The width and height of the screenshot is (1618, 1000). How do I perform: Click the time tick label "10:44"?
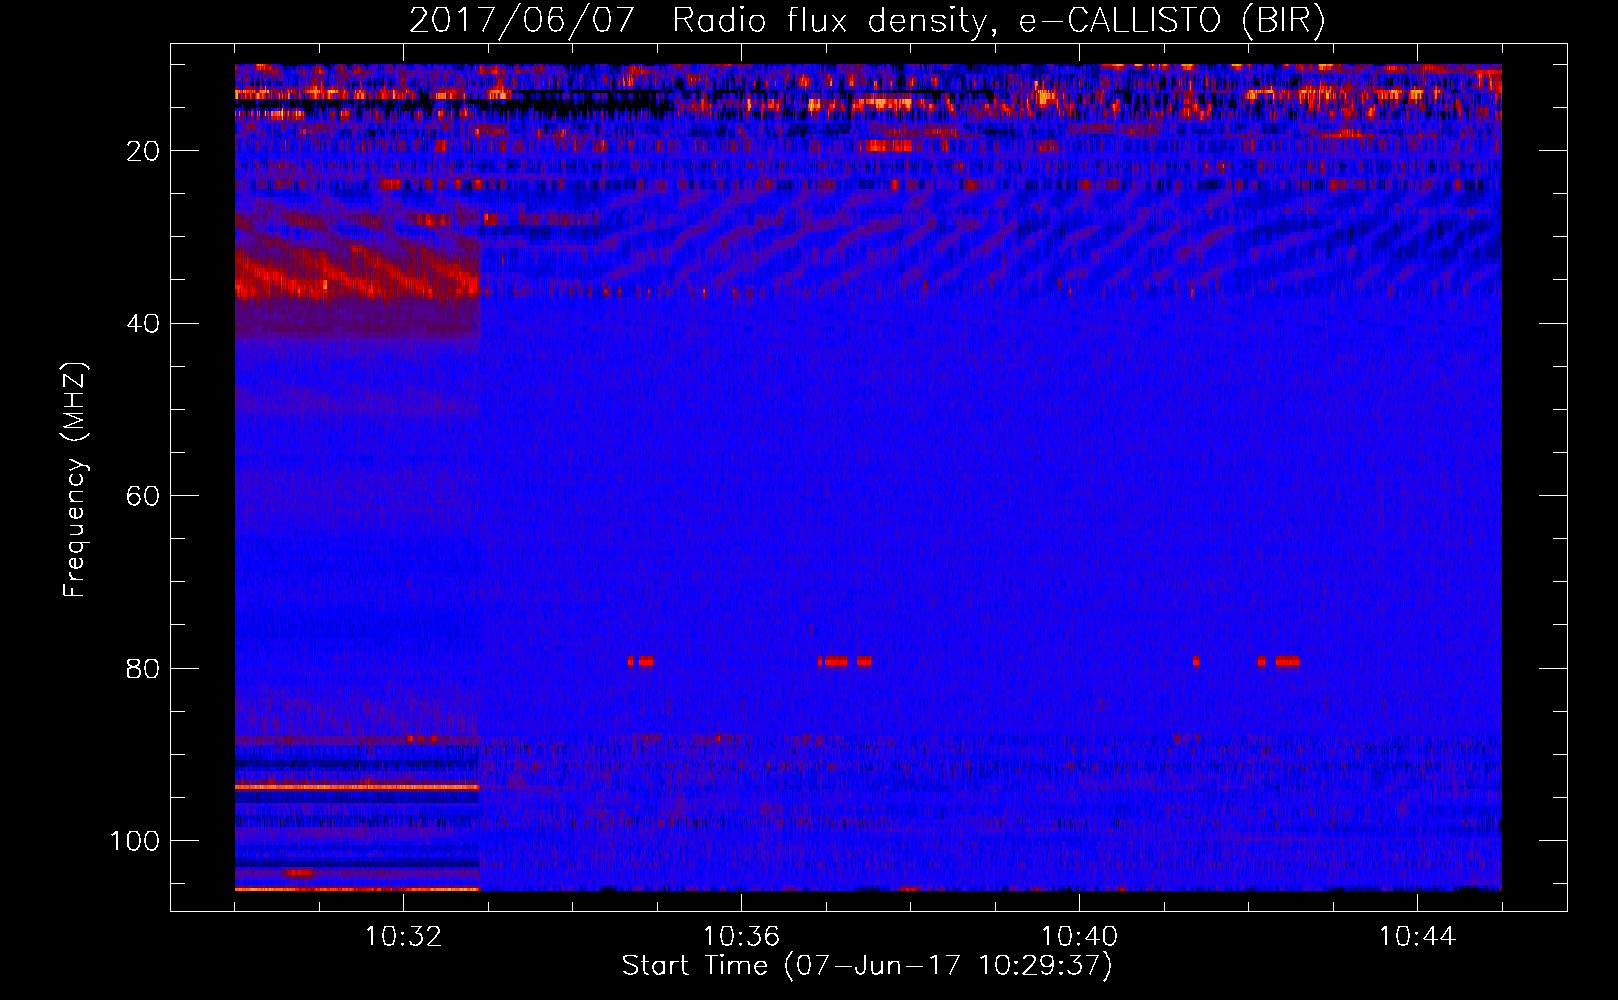[1417, 937]
